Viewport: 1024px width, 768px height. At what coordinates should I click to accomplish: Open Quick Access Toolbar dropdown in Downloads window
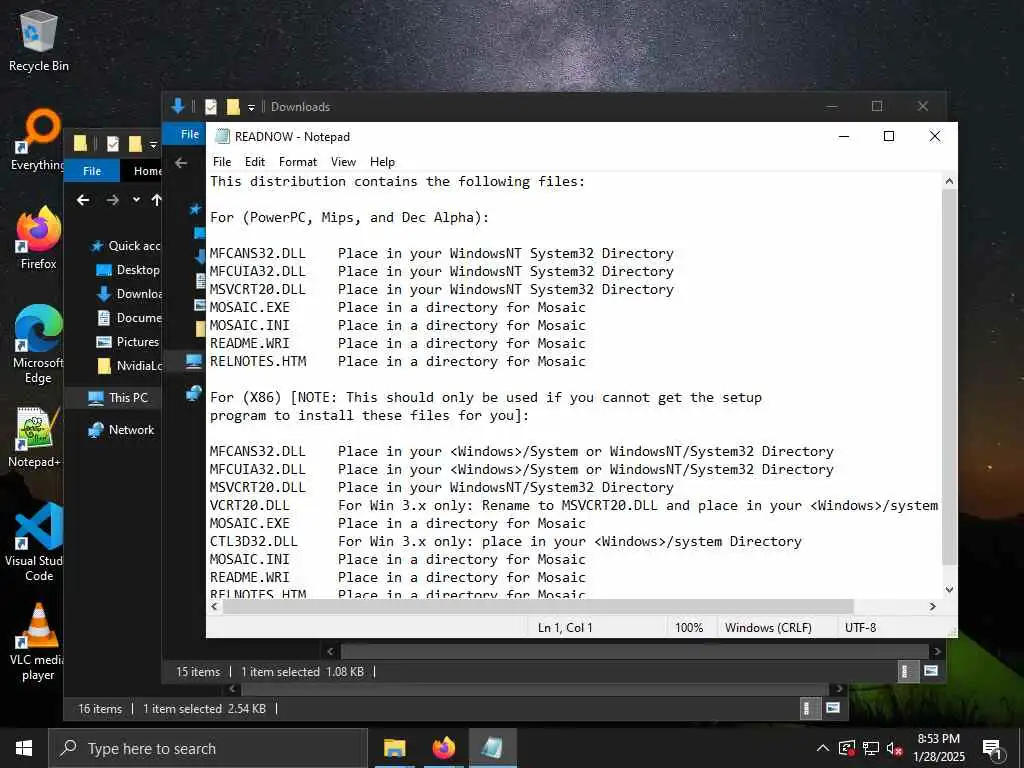click(x=251, y=108)
